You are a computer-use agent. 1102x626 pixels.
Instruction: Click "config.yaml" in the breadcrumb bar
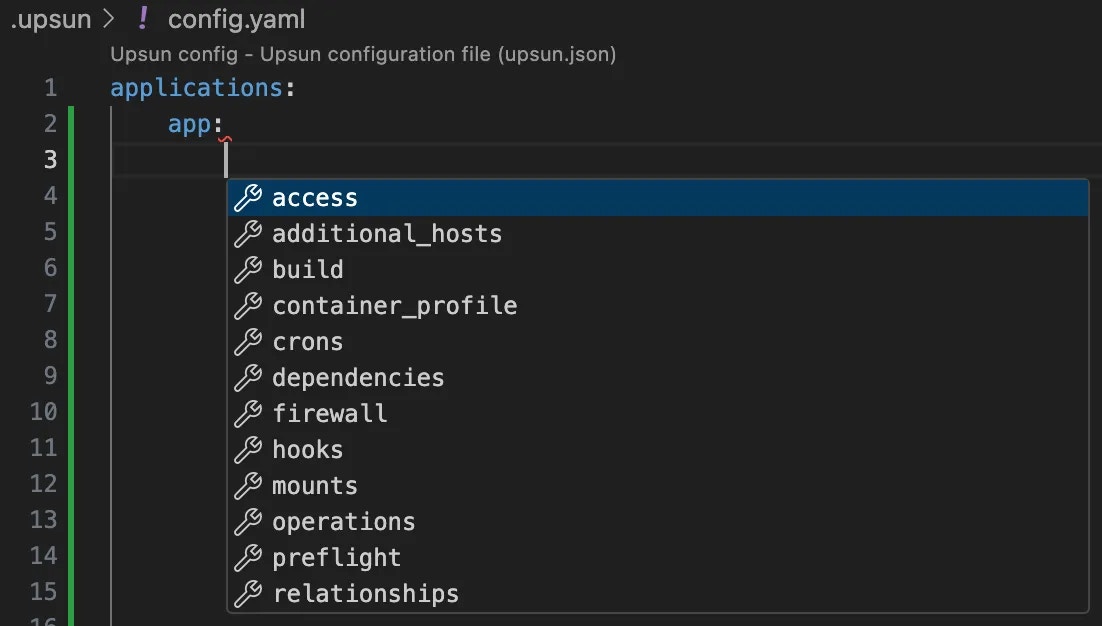tap(236, 18)
